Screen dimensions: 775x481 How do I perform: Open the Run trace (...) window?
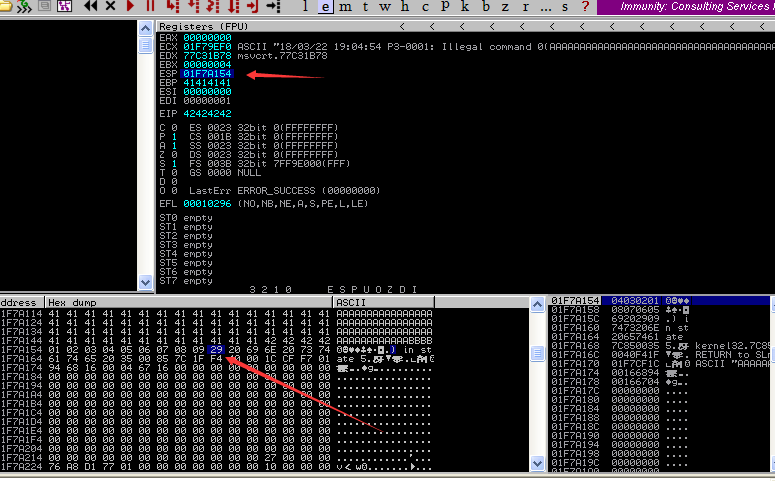pyautogui.click(x=546, y=7)
